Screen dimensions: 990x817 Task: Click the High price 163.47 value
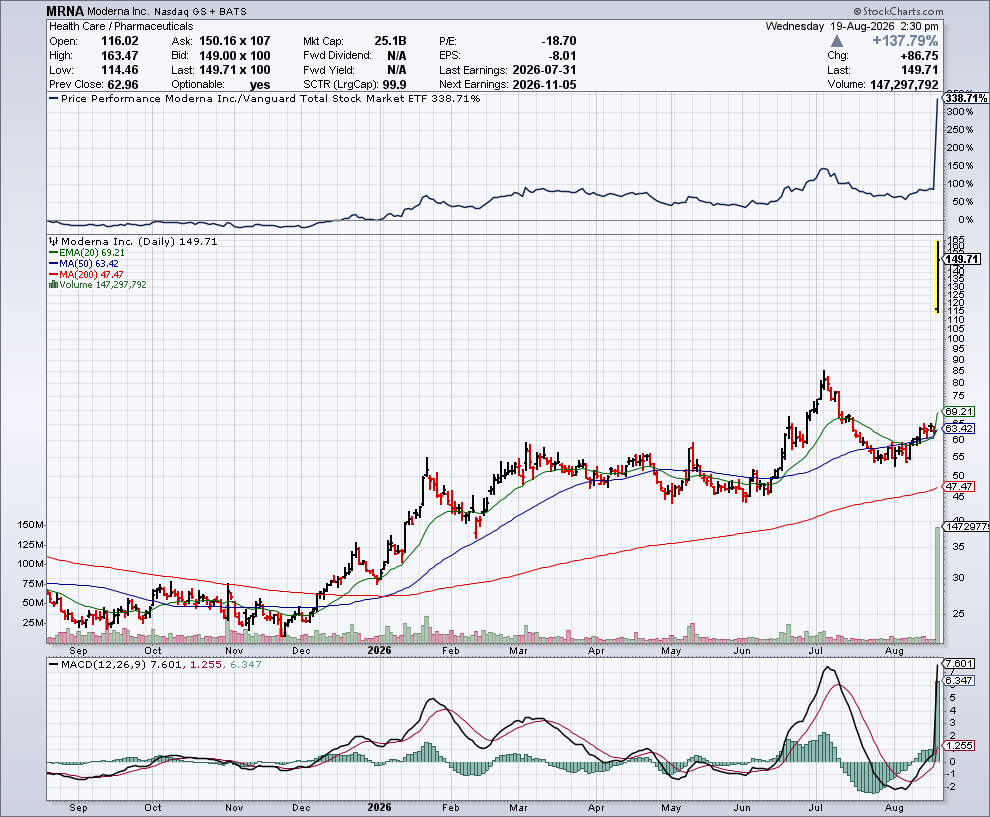click(x=119, y=56)
